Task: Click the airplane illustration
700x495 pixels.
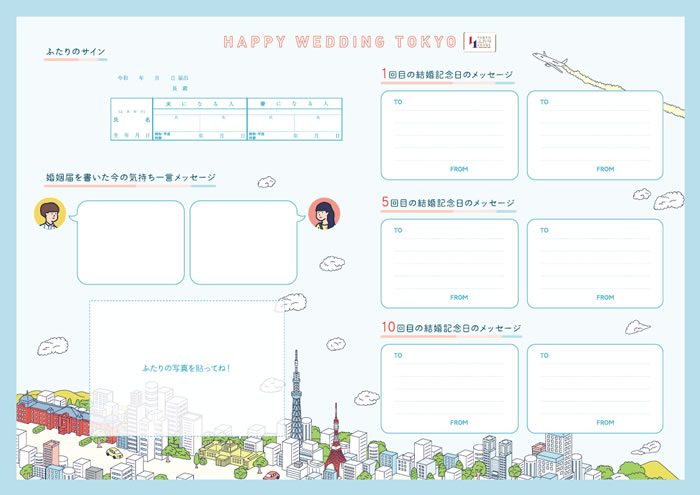Action: (x=549, y=59)
